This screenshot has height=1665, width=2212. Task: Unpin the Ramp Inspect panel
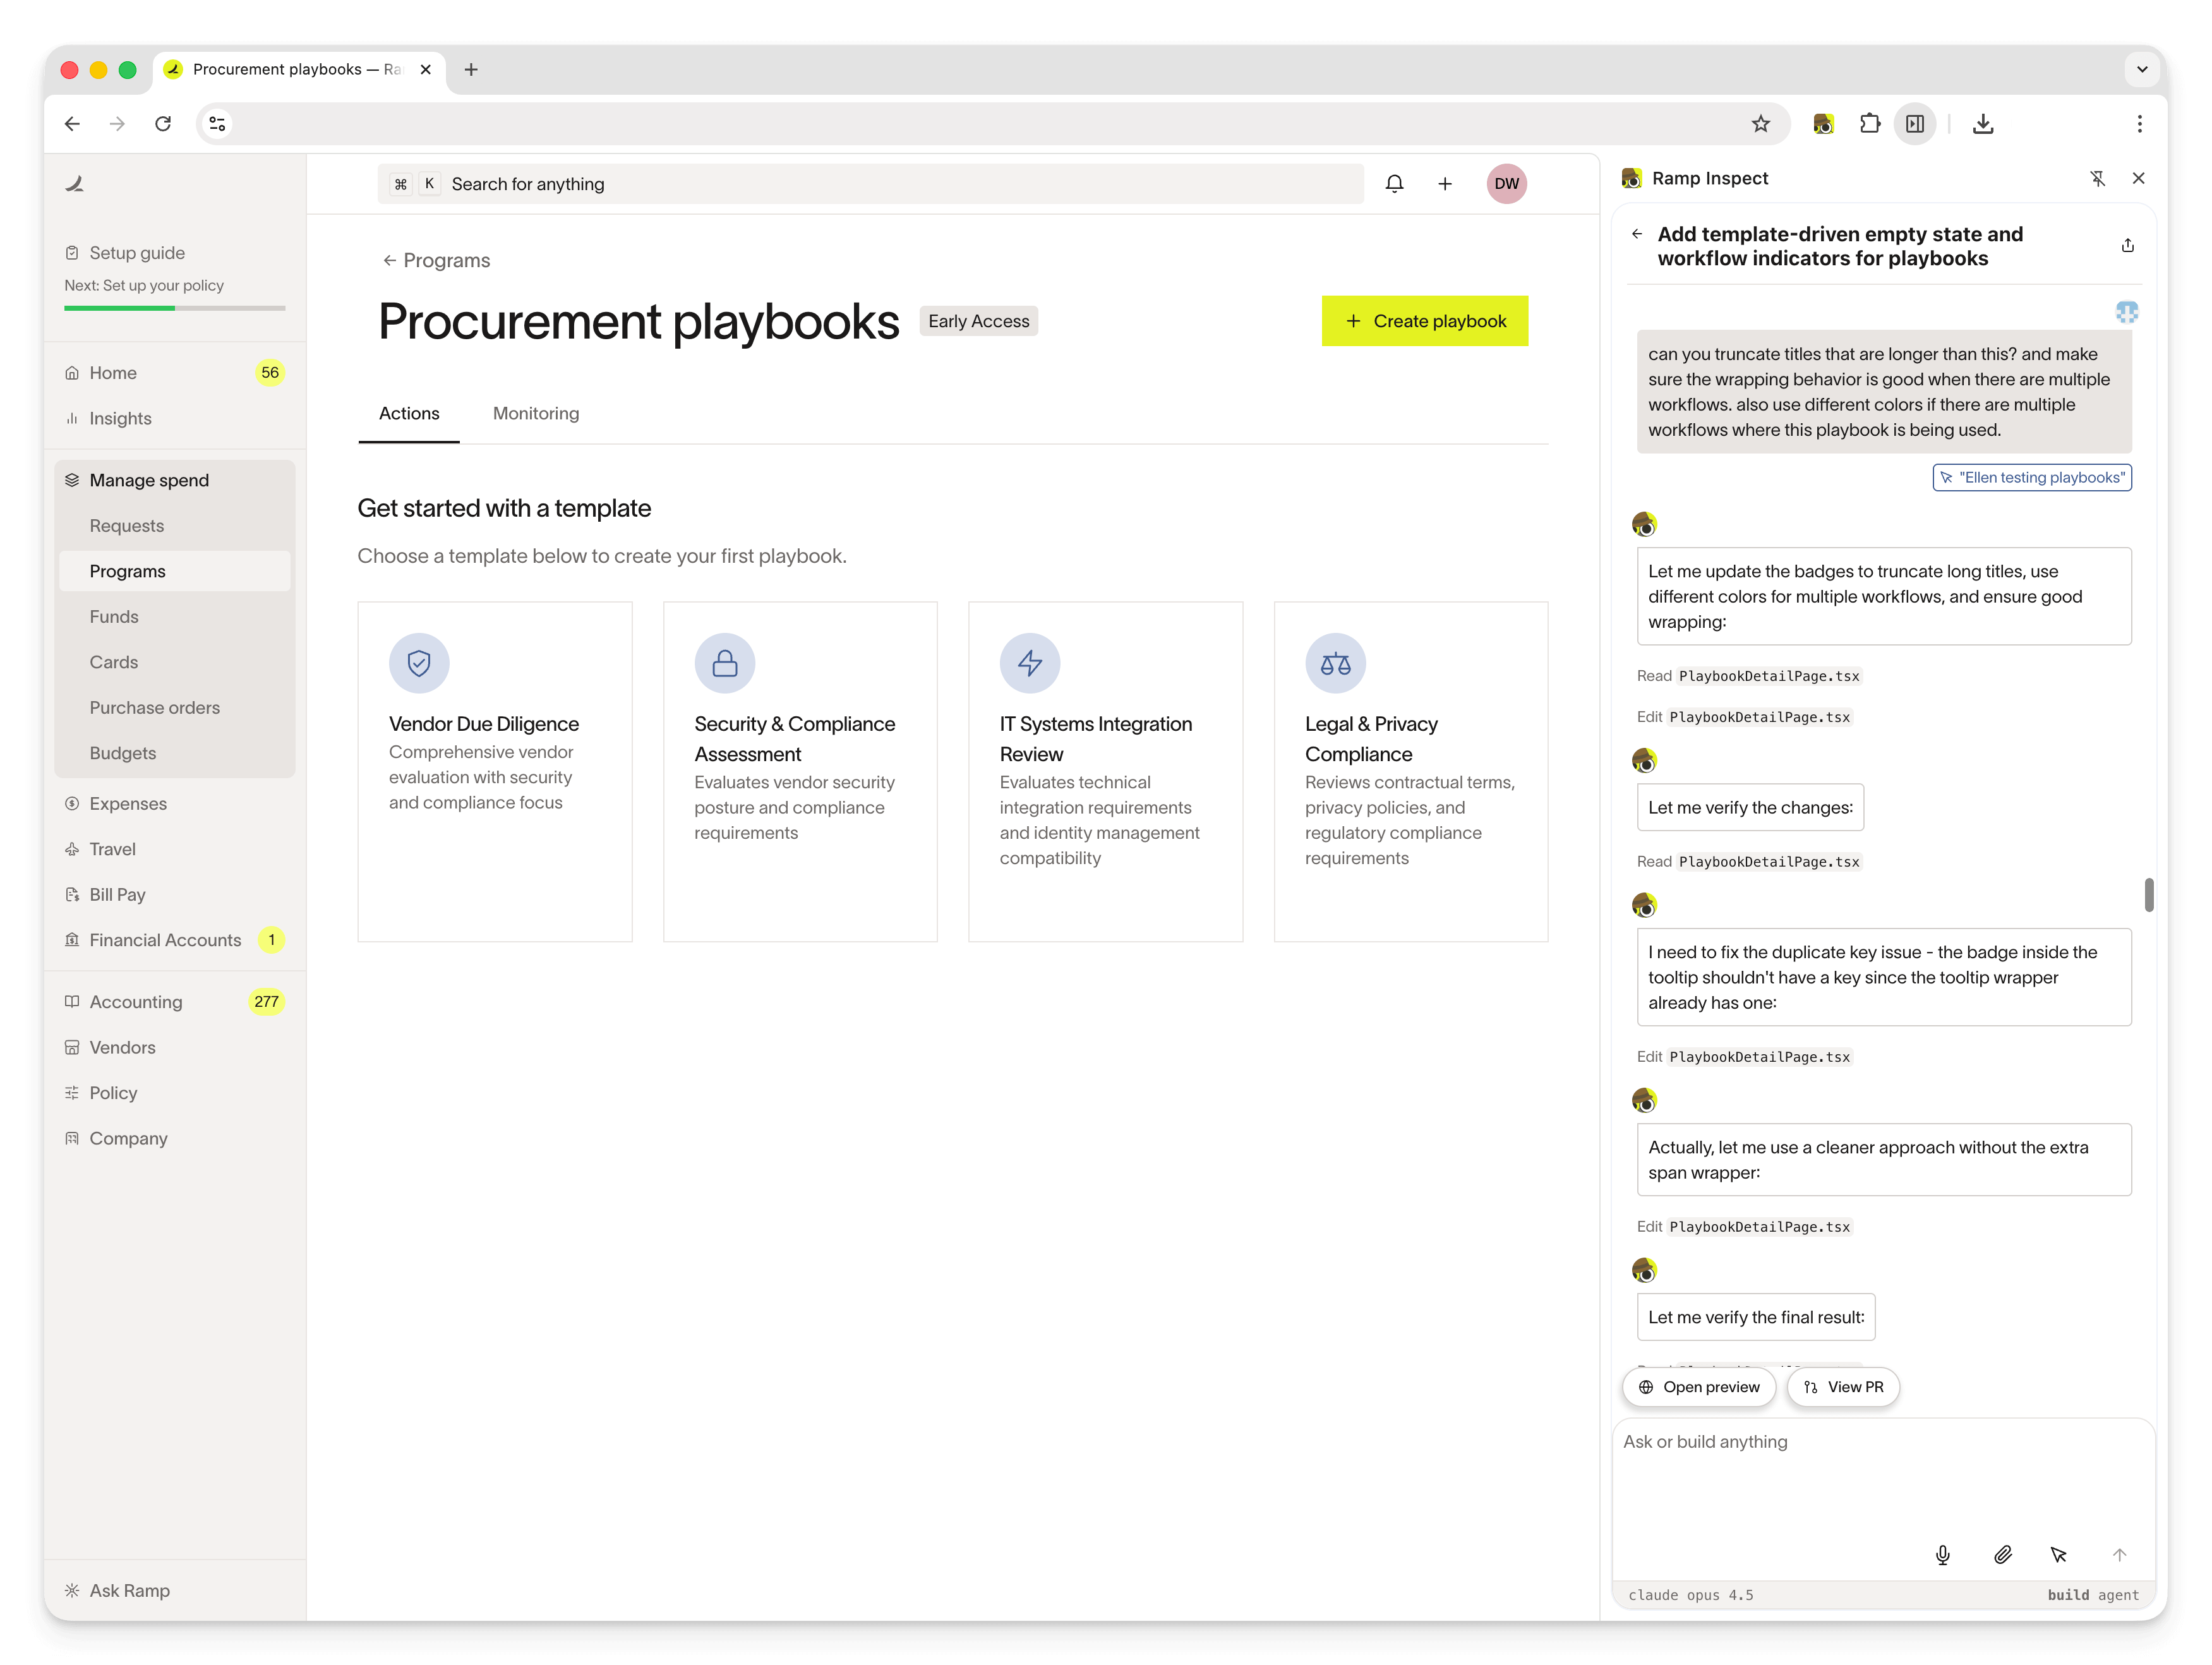coord(2097,178)
